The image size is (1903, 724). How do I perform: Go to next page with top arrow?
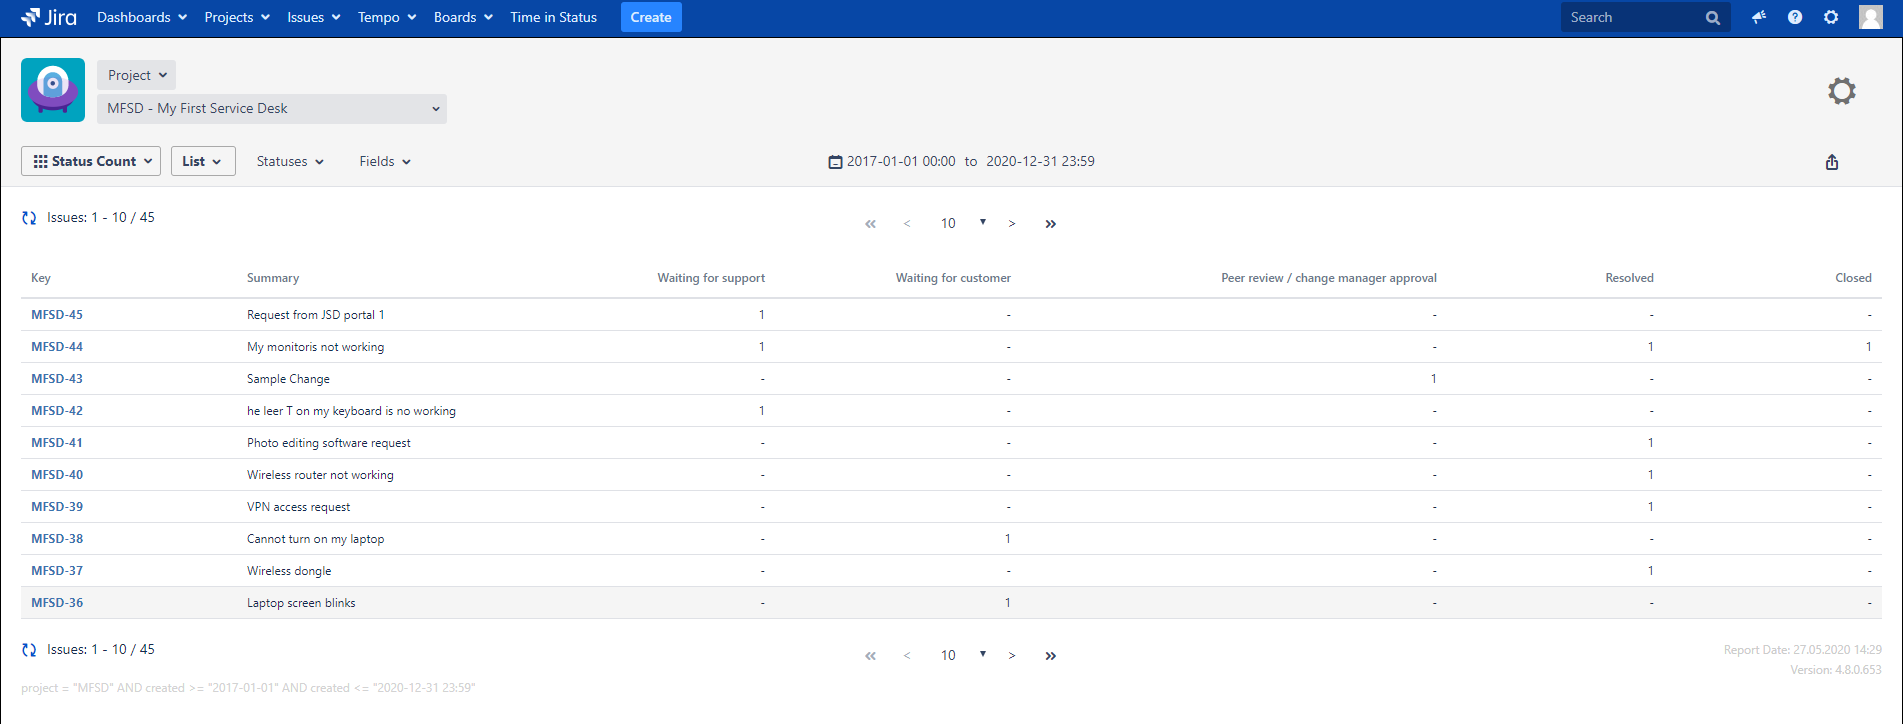click(1012, 224)
